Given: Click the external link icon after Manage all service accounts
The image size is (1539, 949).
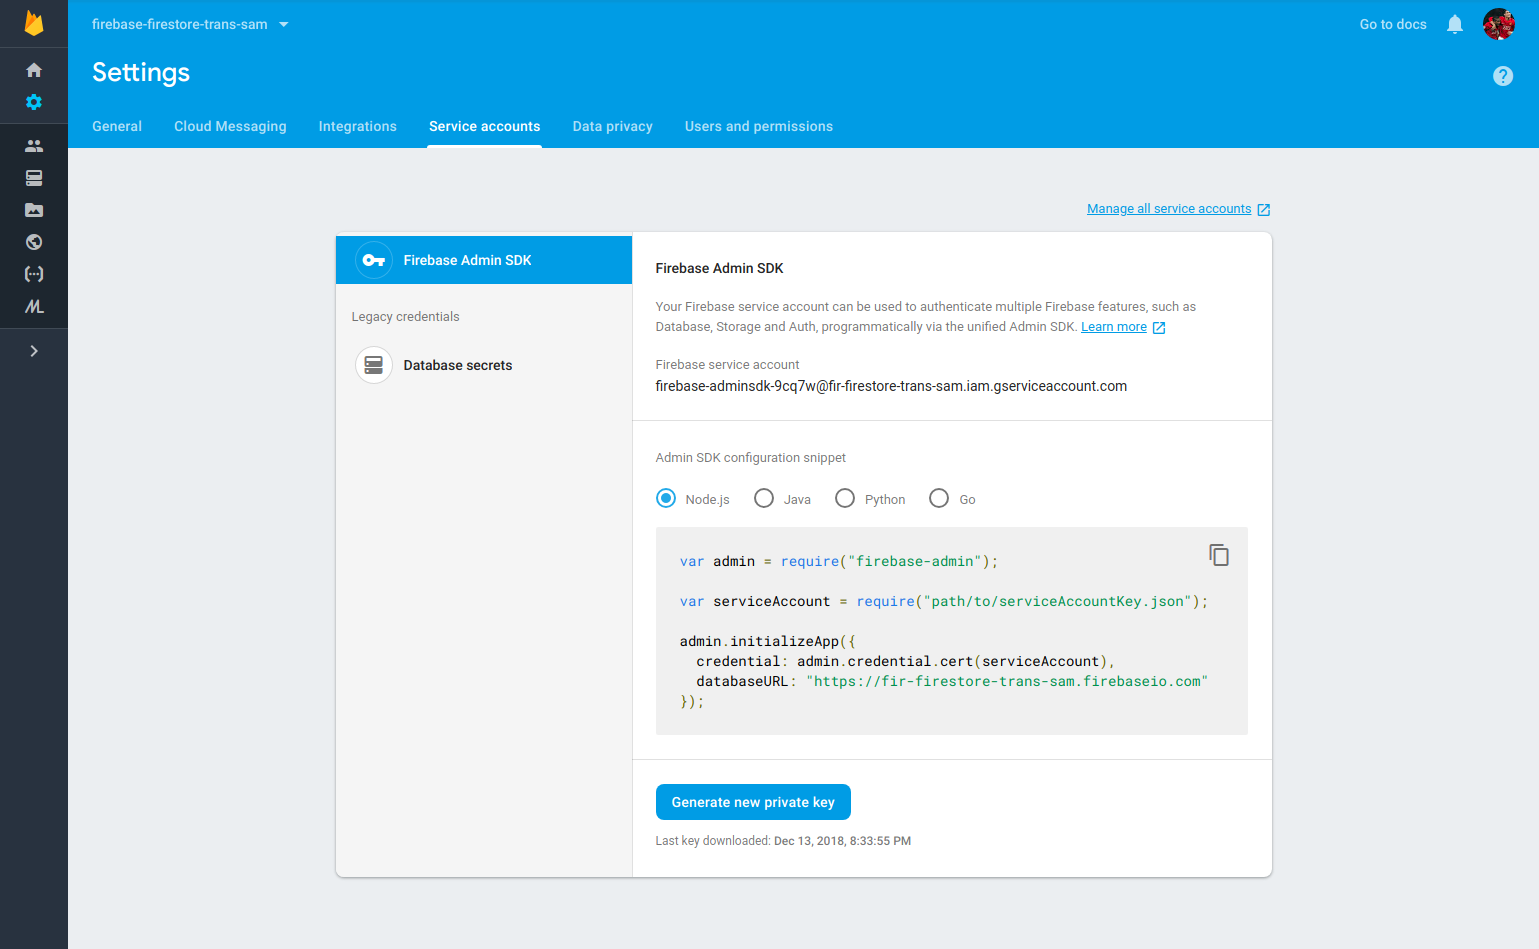Looking at the screenshot, I should tap(1264, 210).
